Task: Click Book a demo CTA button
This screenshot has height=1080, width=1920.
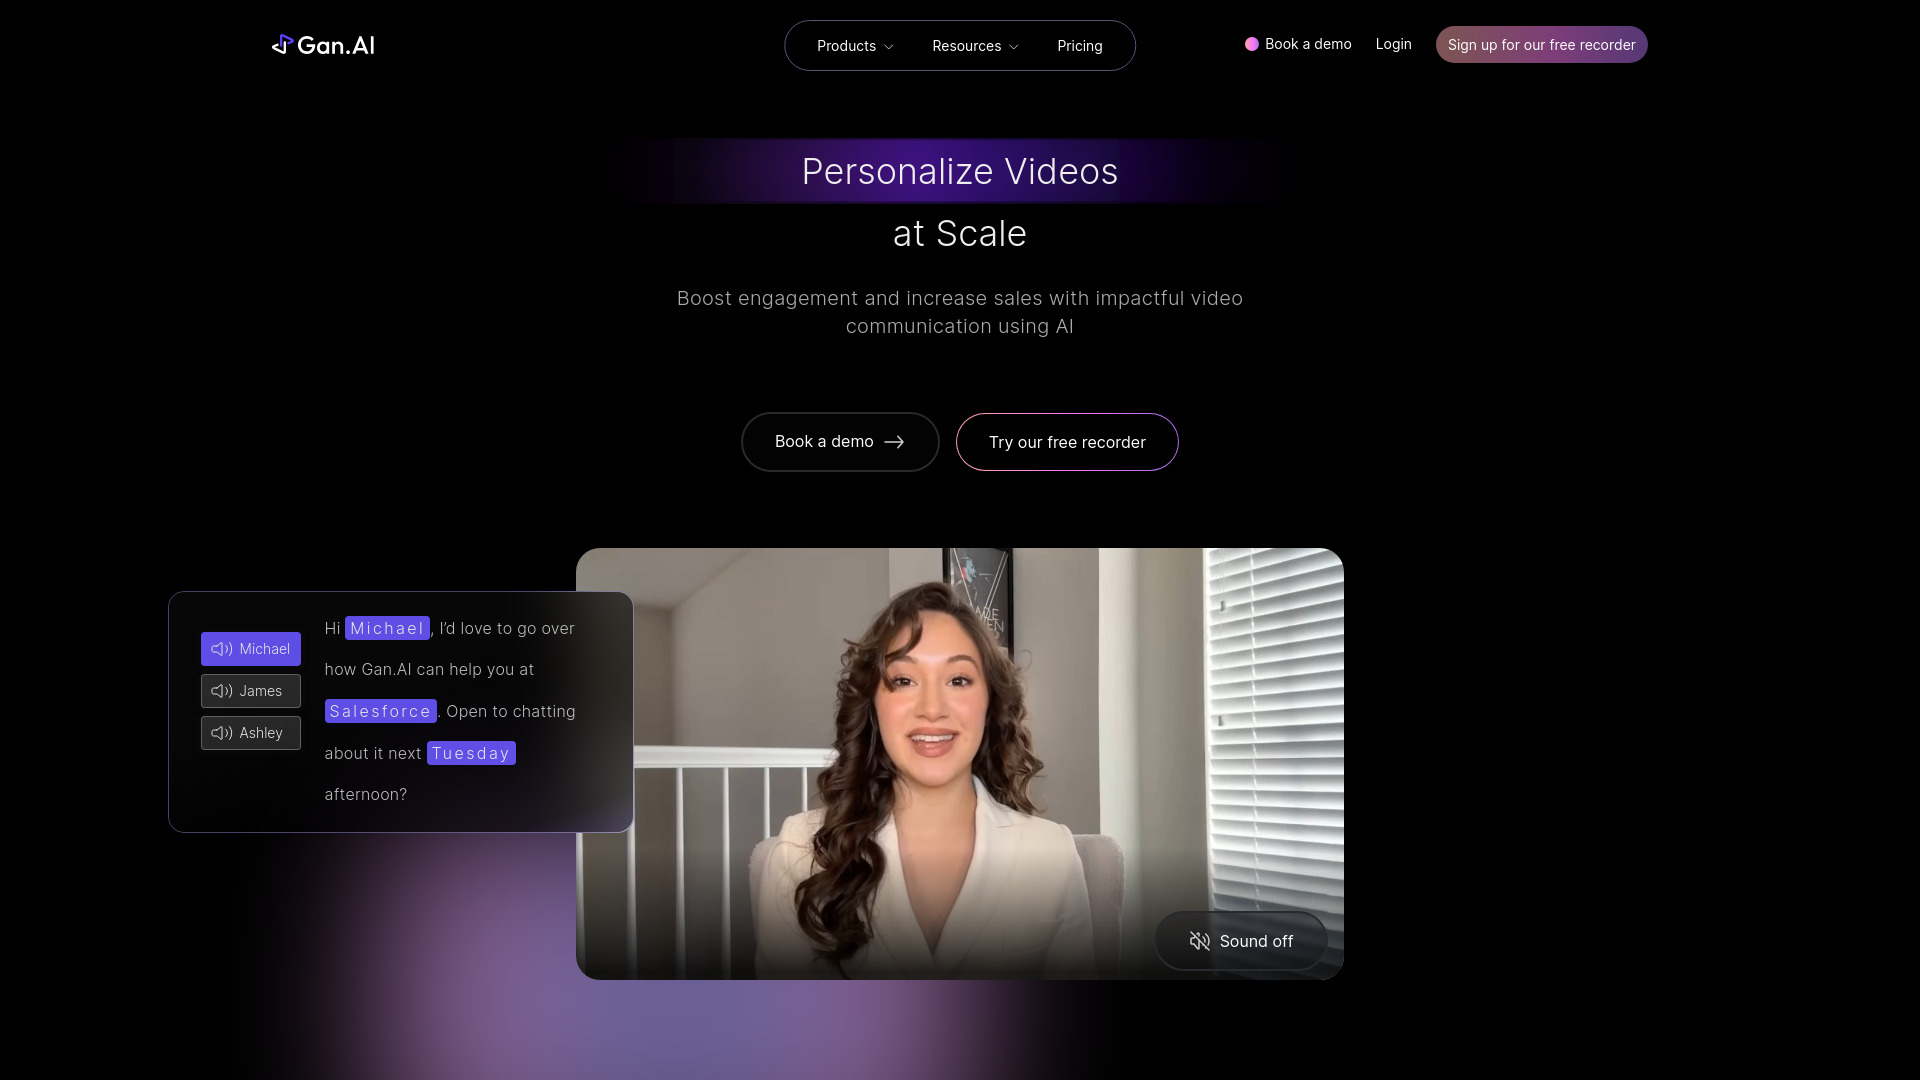Action: (840, 442)
